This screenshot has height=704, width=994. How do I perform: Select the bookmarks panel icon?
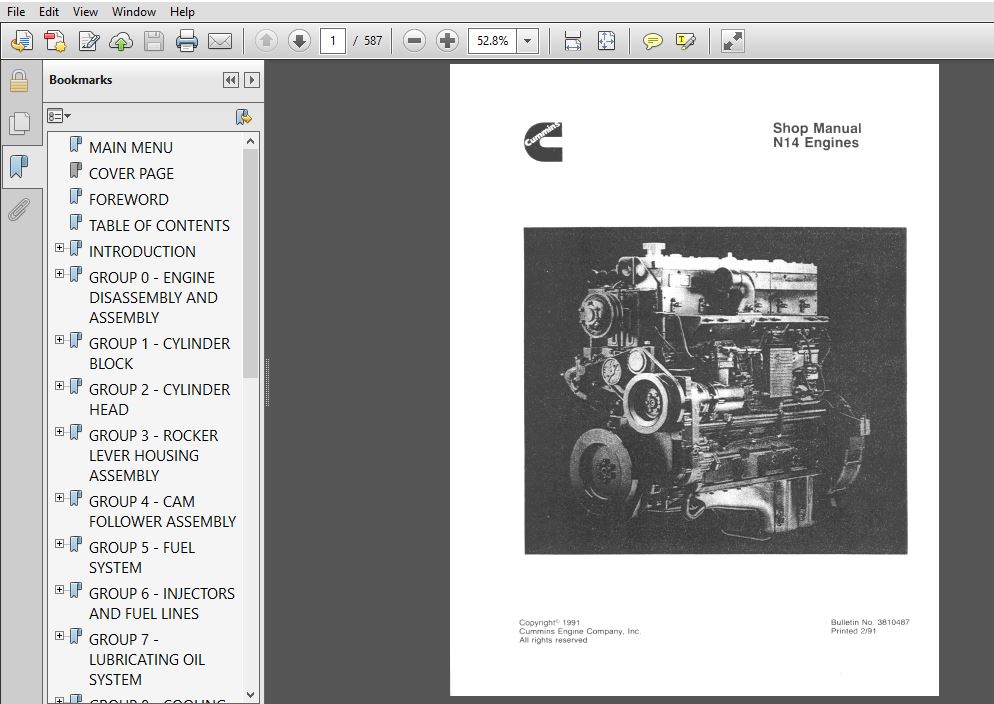tap(20, 167)
